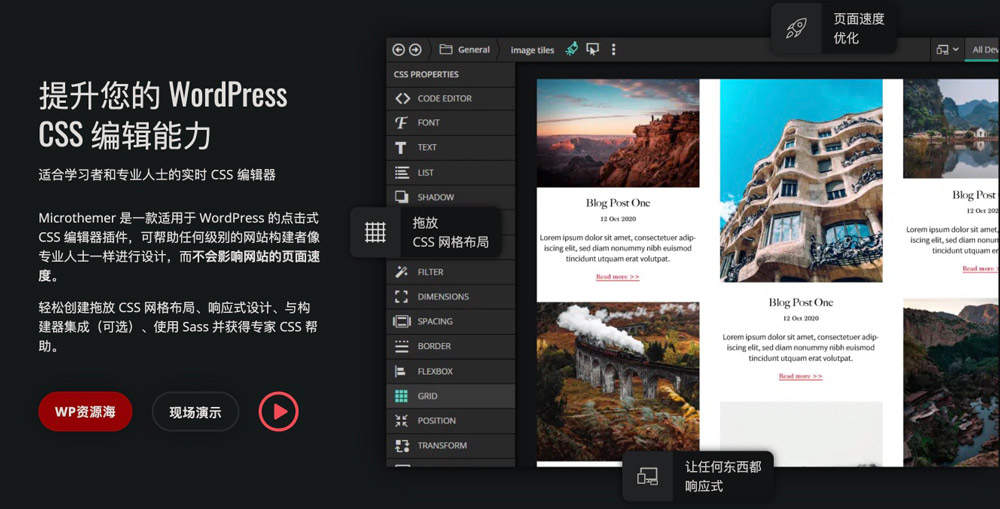Viewport: 1000px width, 509px height.
Task: Open the steam train viaduct image tile
Action: [617, 381]
